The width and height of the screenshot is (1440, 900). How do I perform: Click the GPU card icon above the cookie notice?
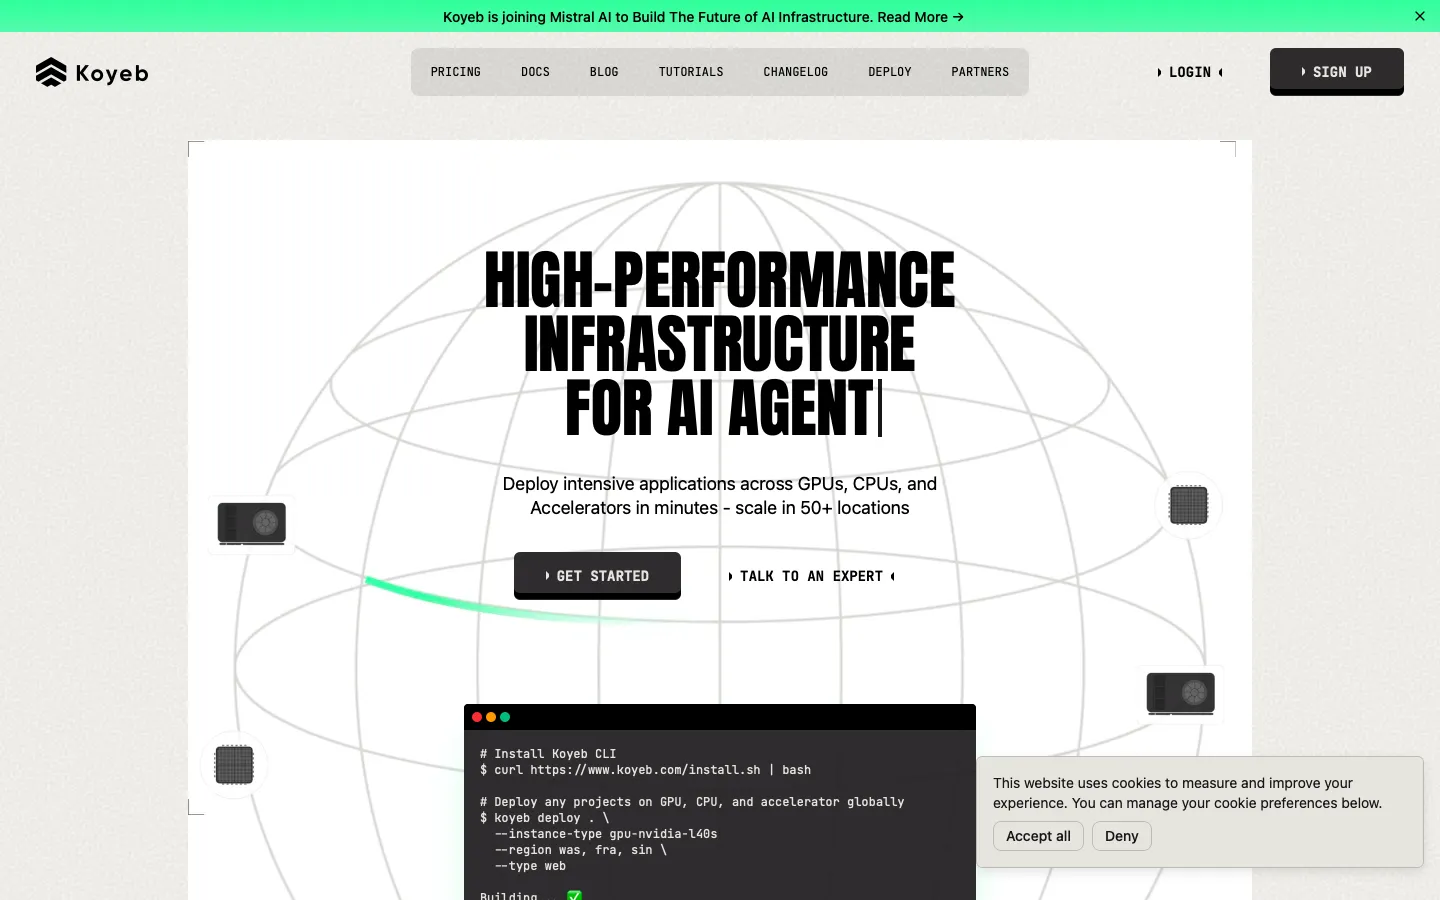(1181, 694)
